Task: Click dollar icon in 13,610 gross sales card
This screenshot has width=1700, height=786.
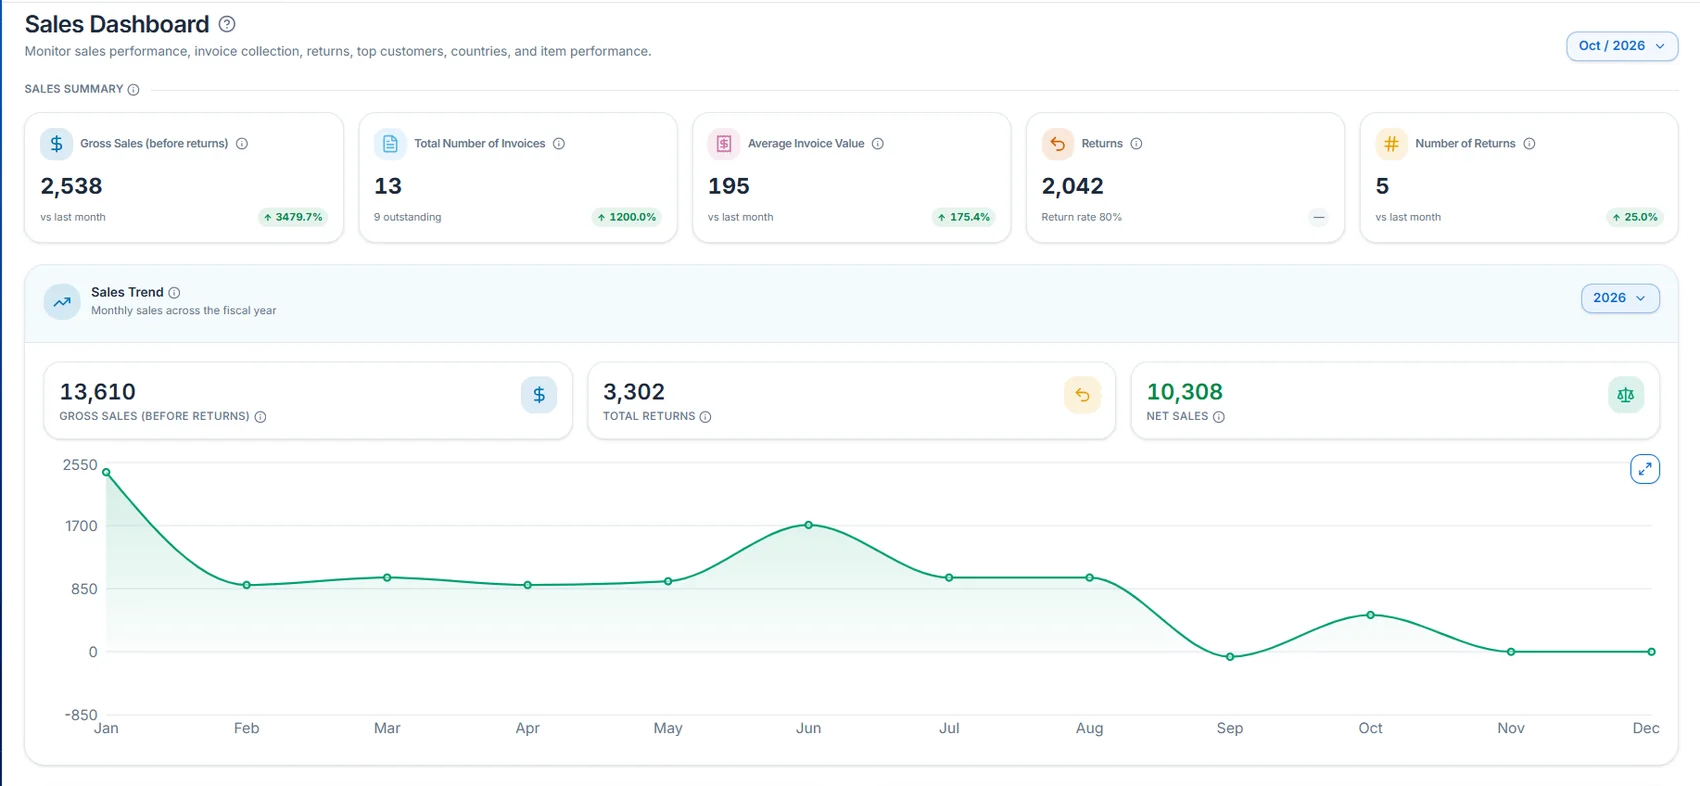Action: point(539,395)
